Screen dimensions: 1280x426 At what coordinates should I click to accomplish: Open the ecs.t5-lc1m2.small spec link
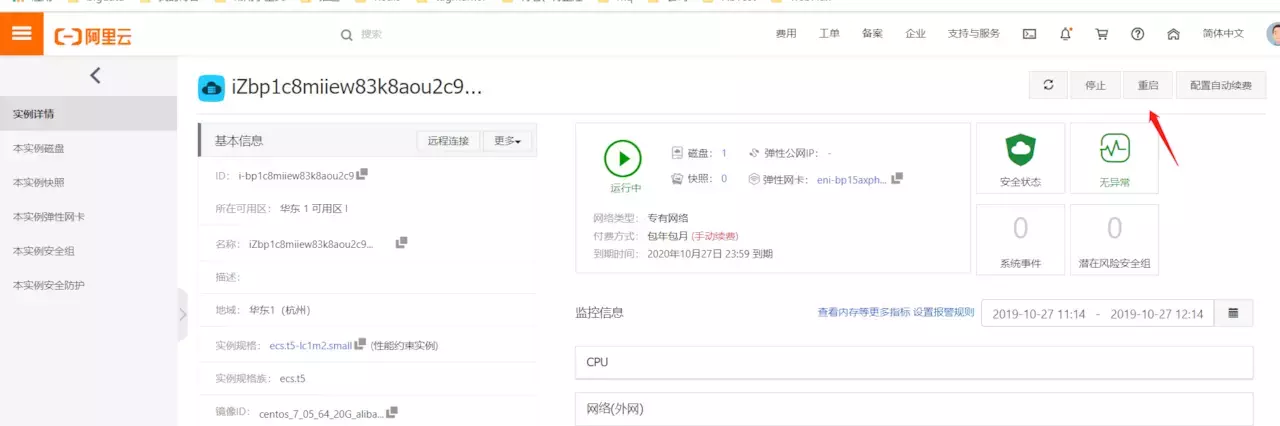(311, 346)
